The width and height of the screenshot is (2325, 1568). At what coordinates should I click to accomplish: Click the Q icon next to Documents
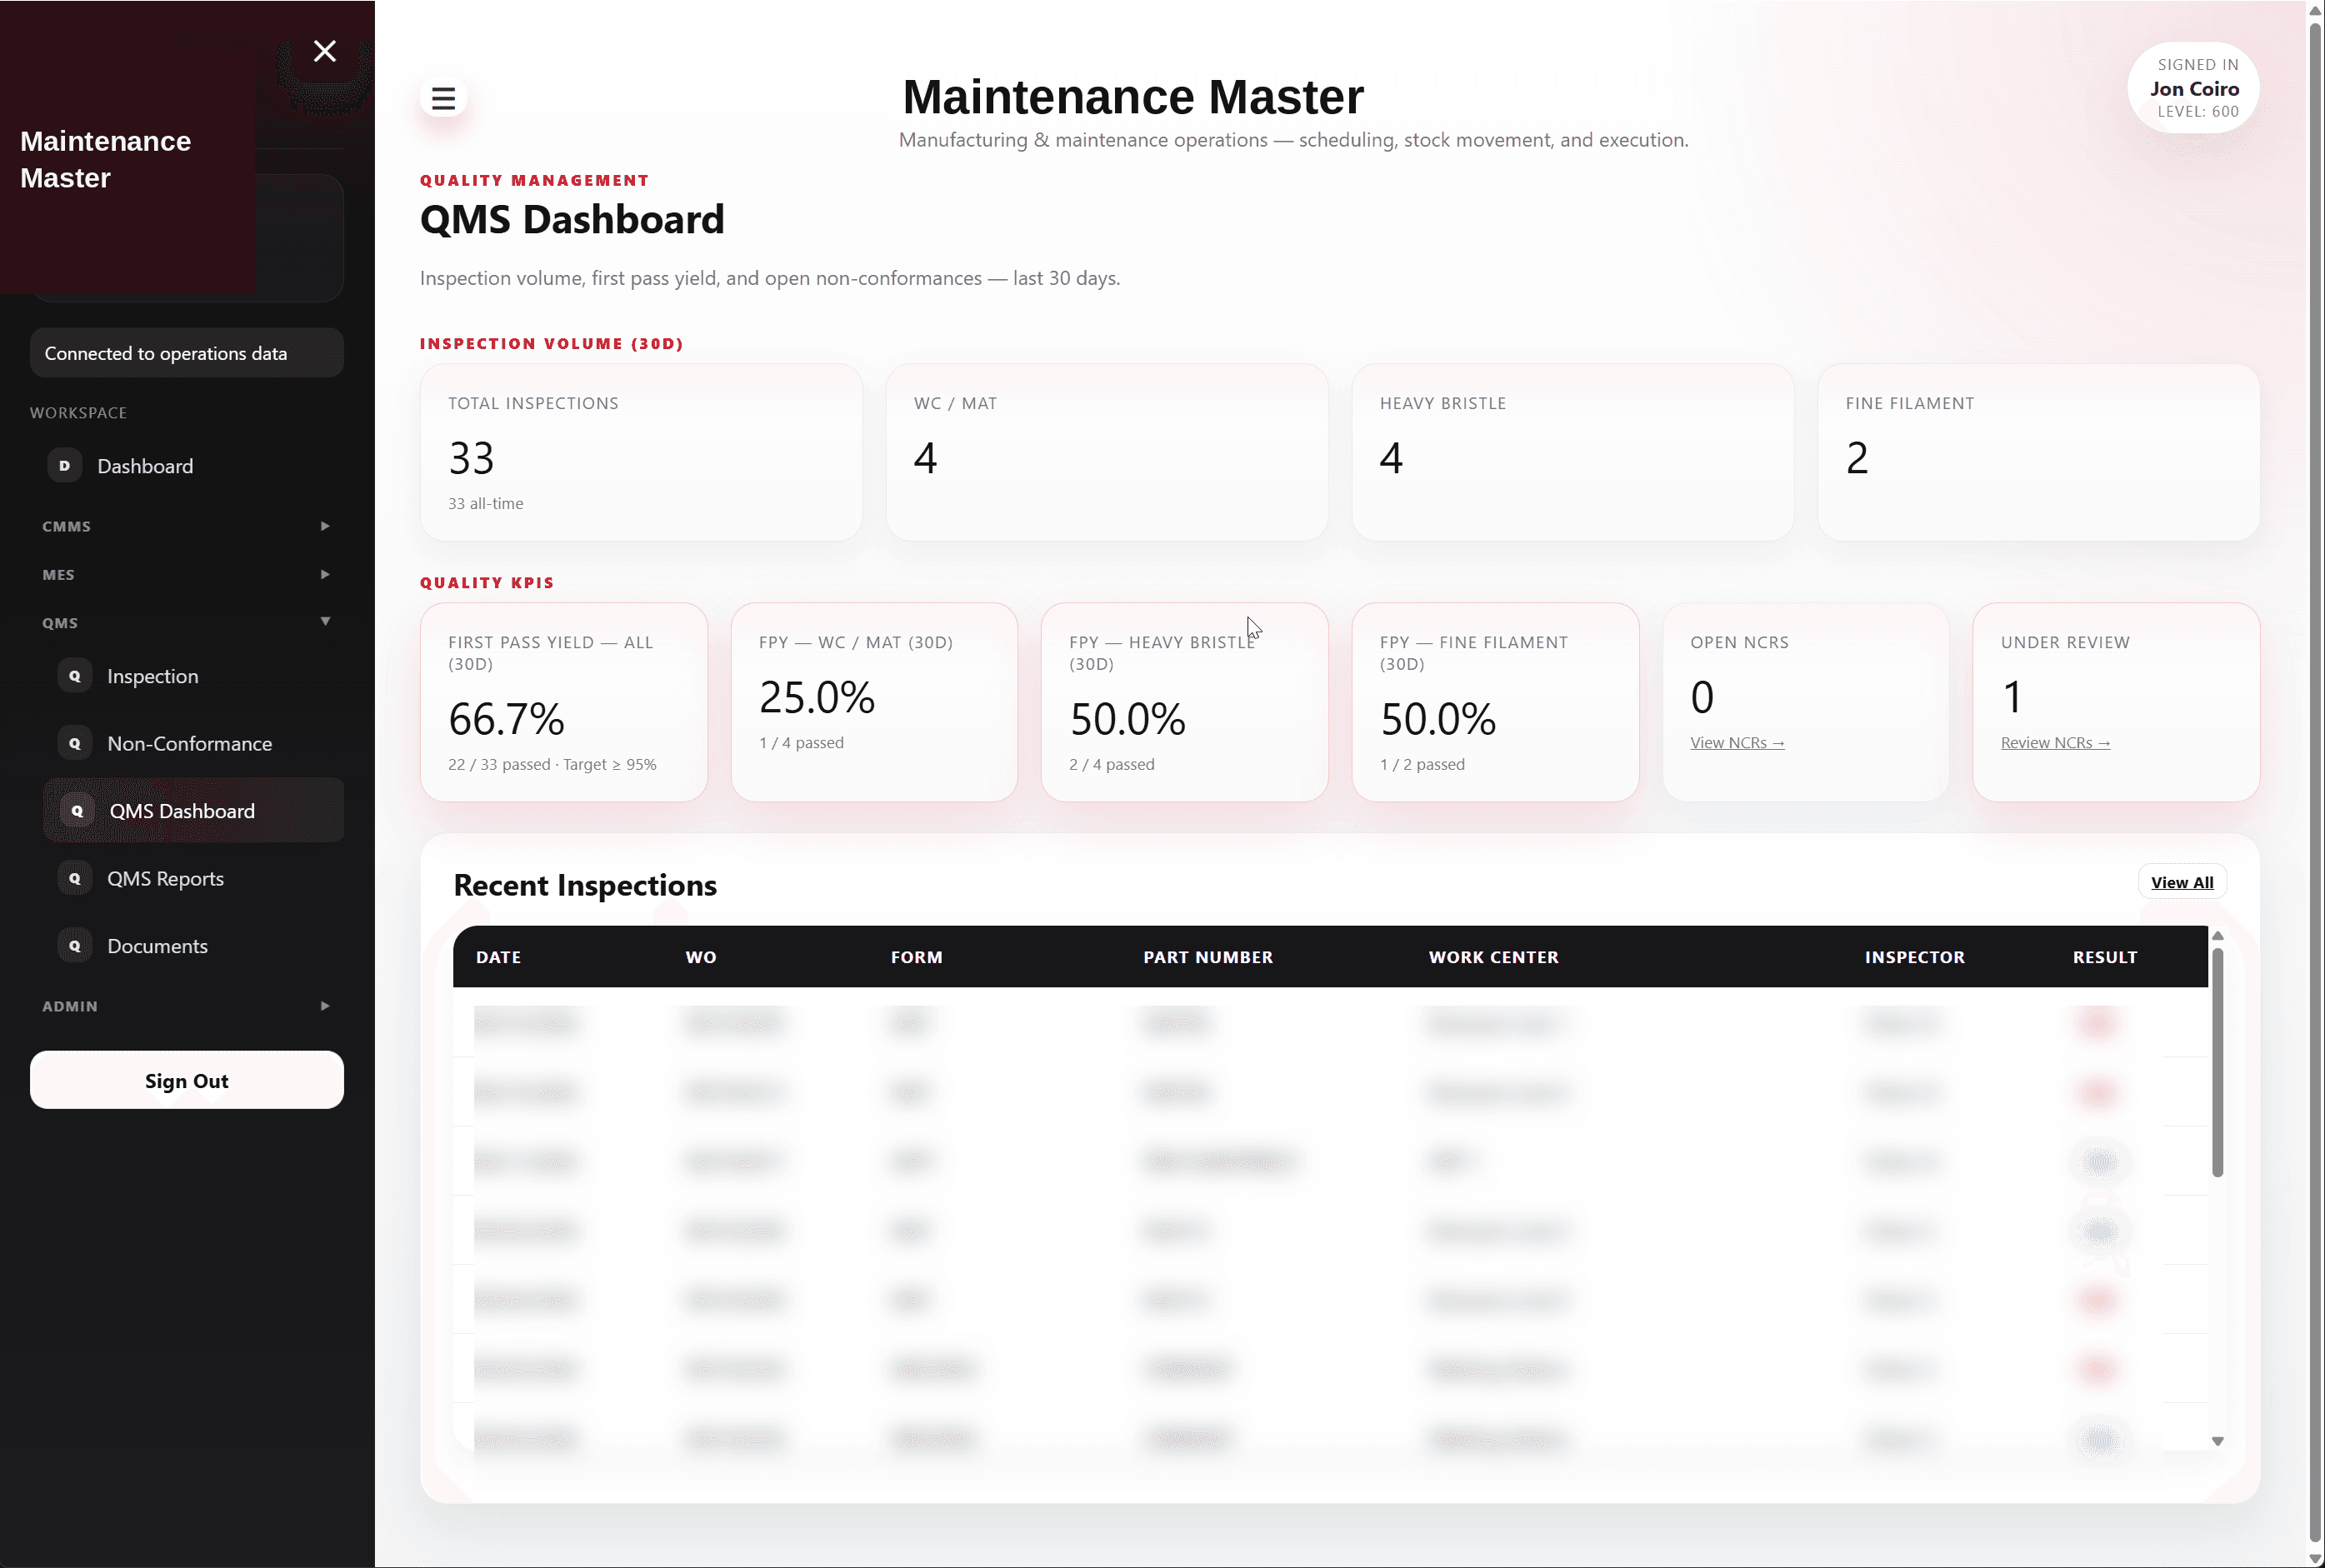[x=75, y=946]
